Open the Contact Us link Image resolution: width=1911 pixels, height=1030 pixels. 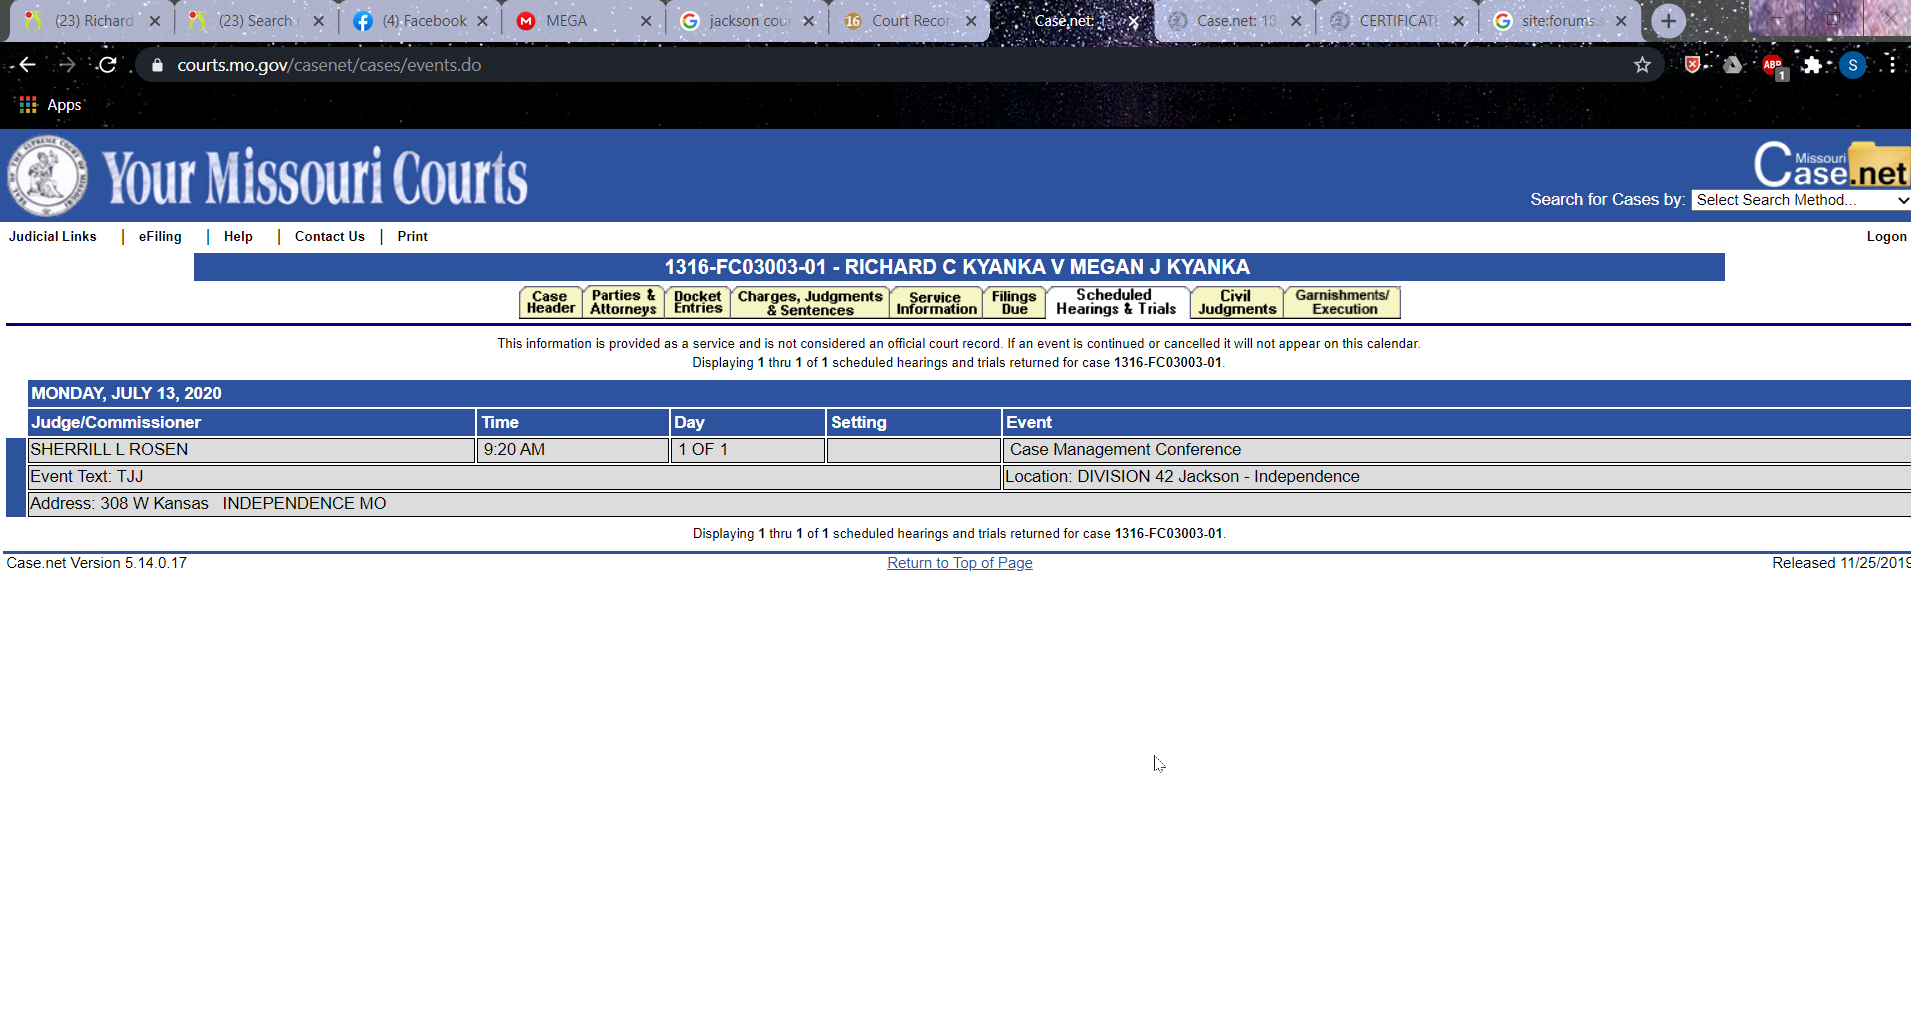tap(330, 237)
